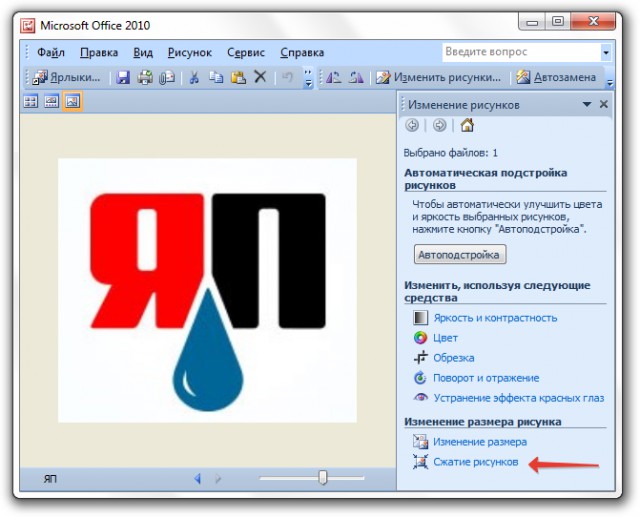Click the task pane Back arrow
640x517 pixels.
412,125
